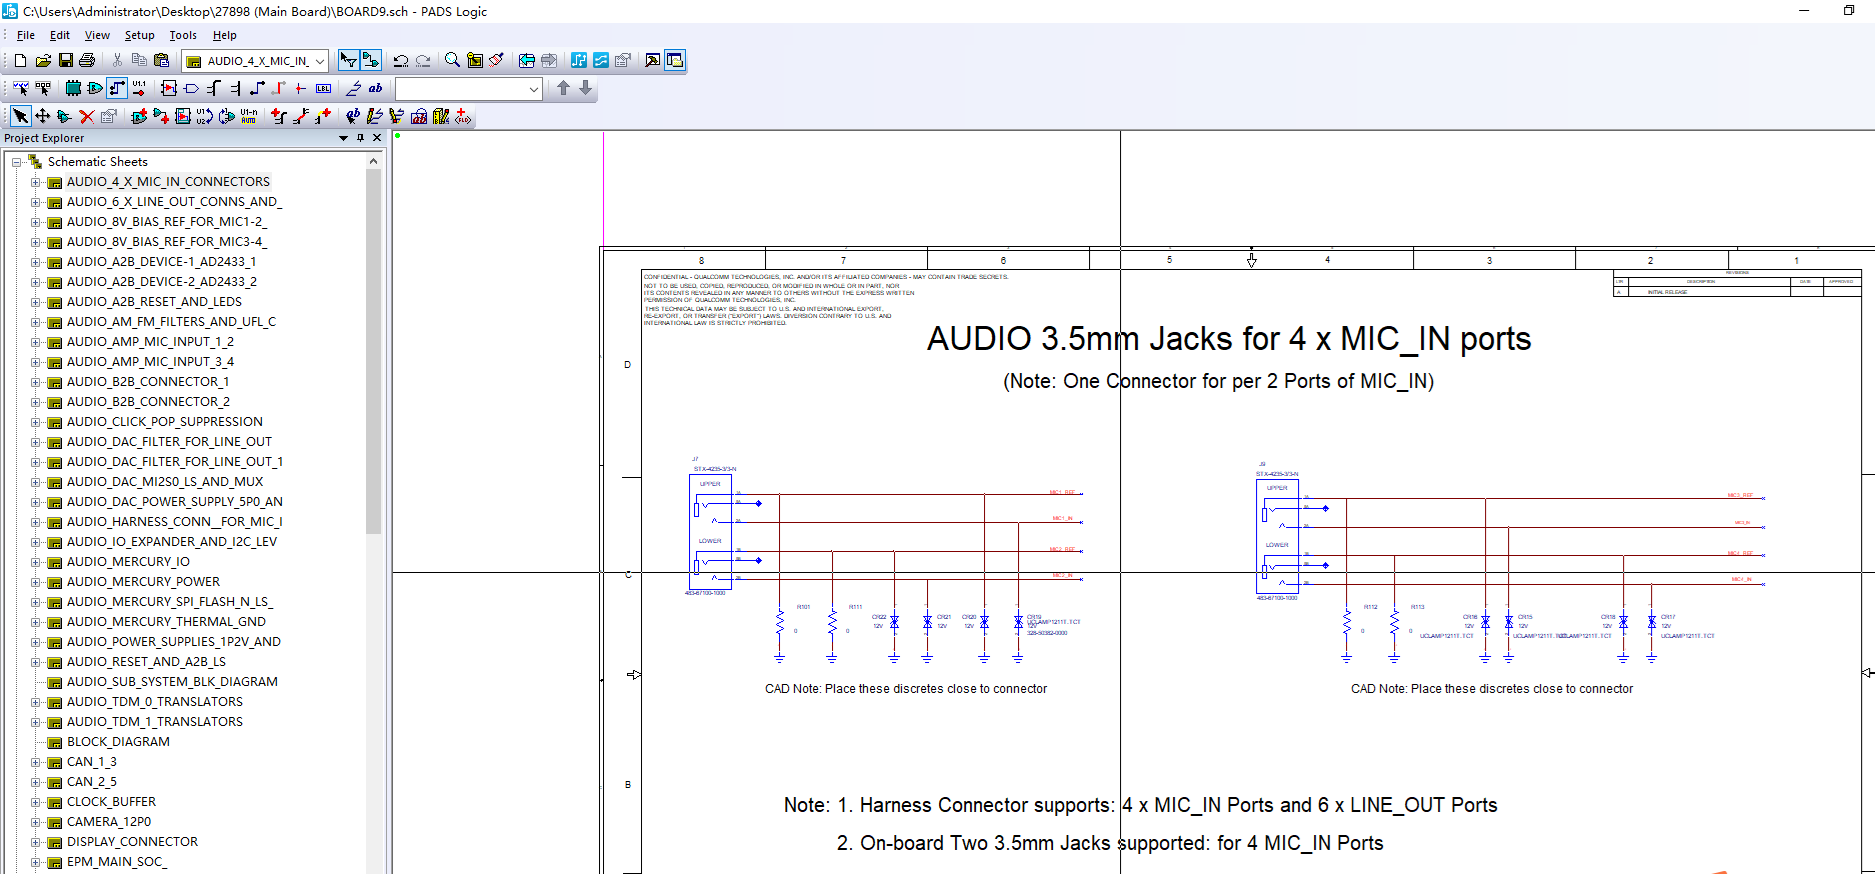Toggle the Output Window icon

652,61
